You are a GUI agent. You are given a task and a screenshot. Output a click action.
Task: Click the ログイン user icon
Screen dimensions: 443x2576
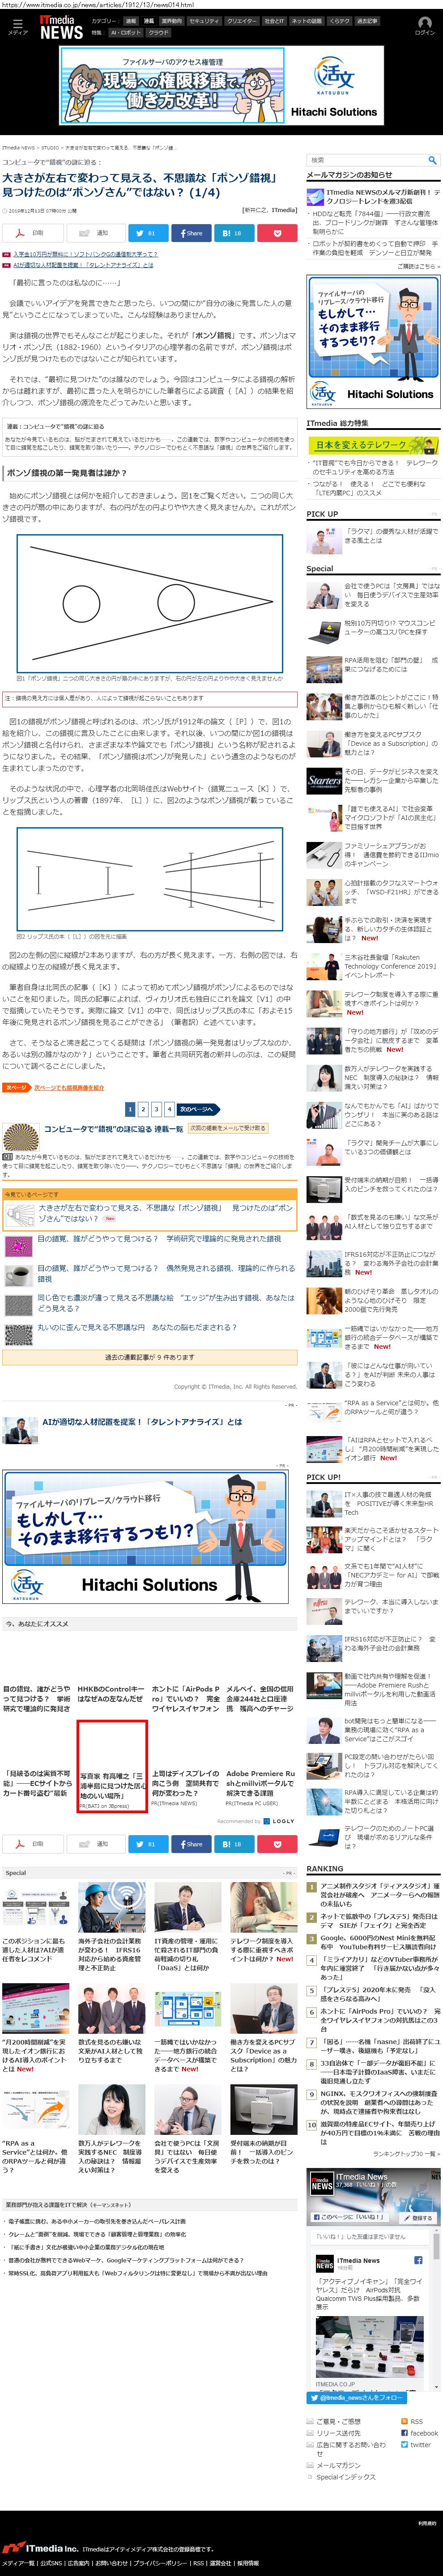[424, 26]
